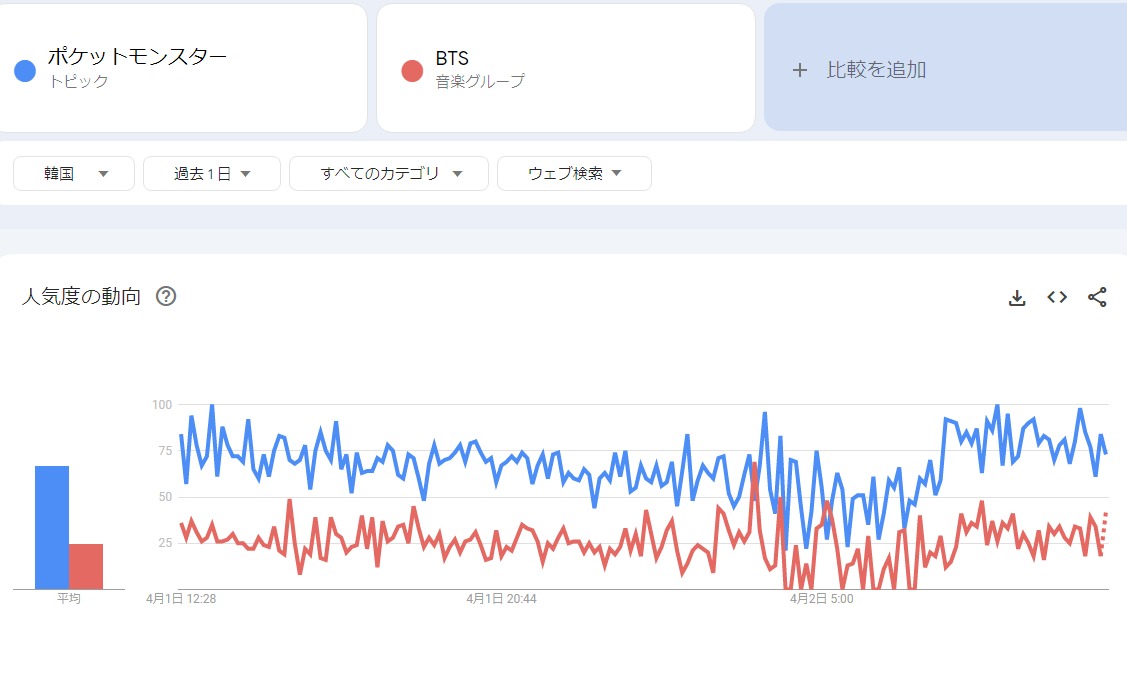Click the red average bar
This screenshot has width=1127, height=673.
pyautogui.click(x=86, y=566)
